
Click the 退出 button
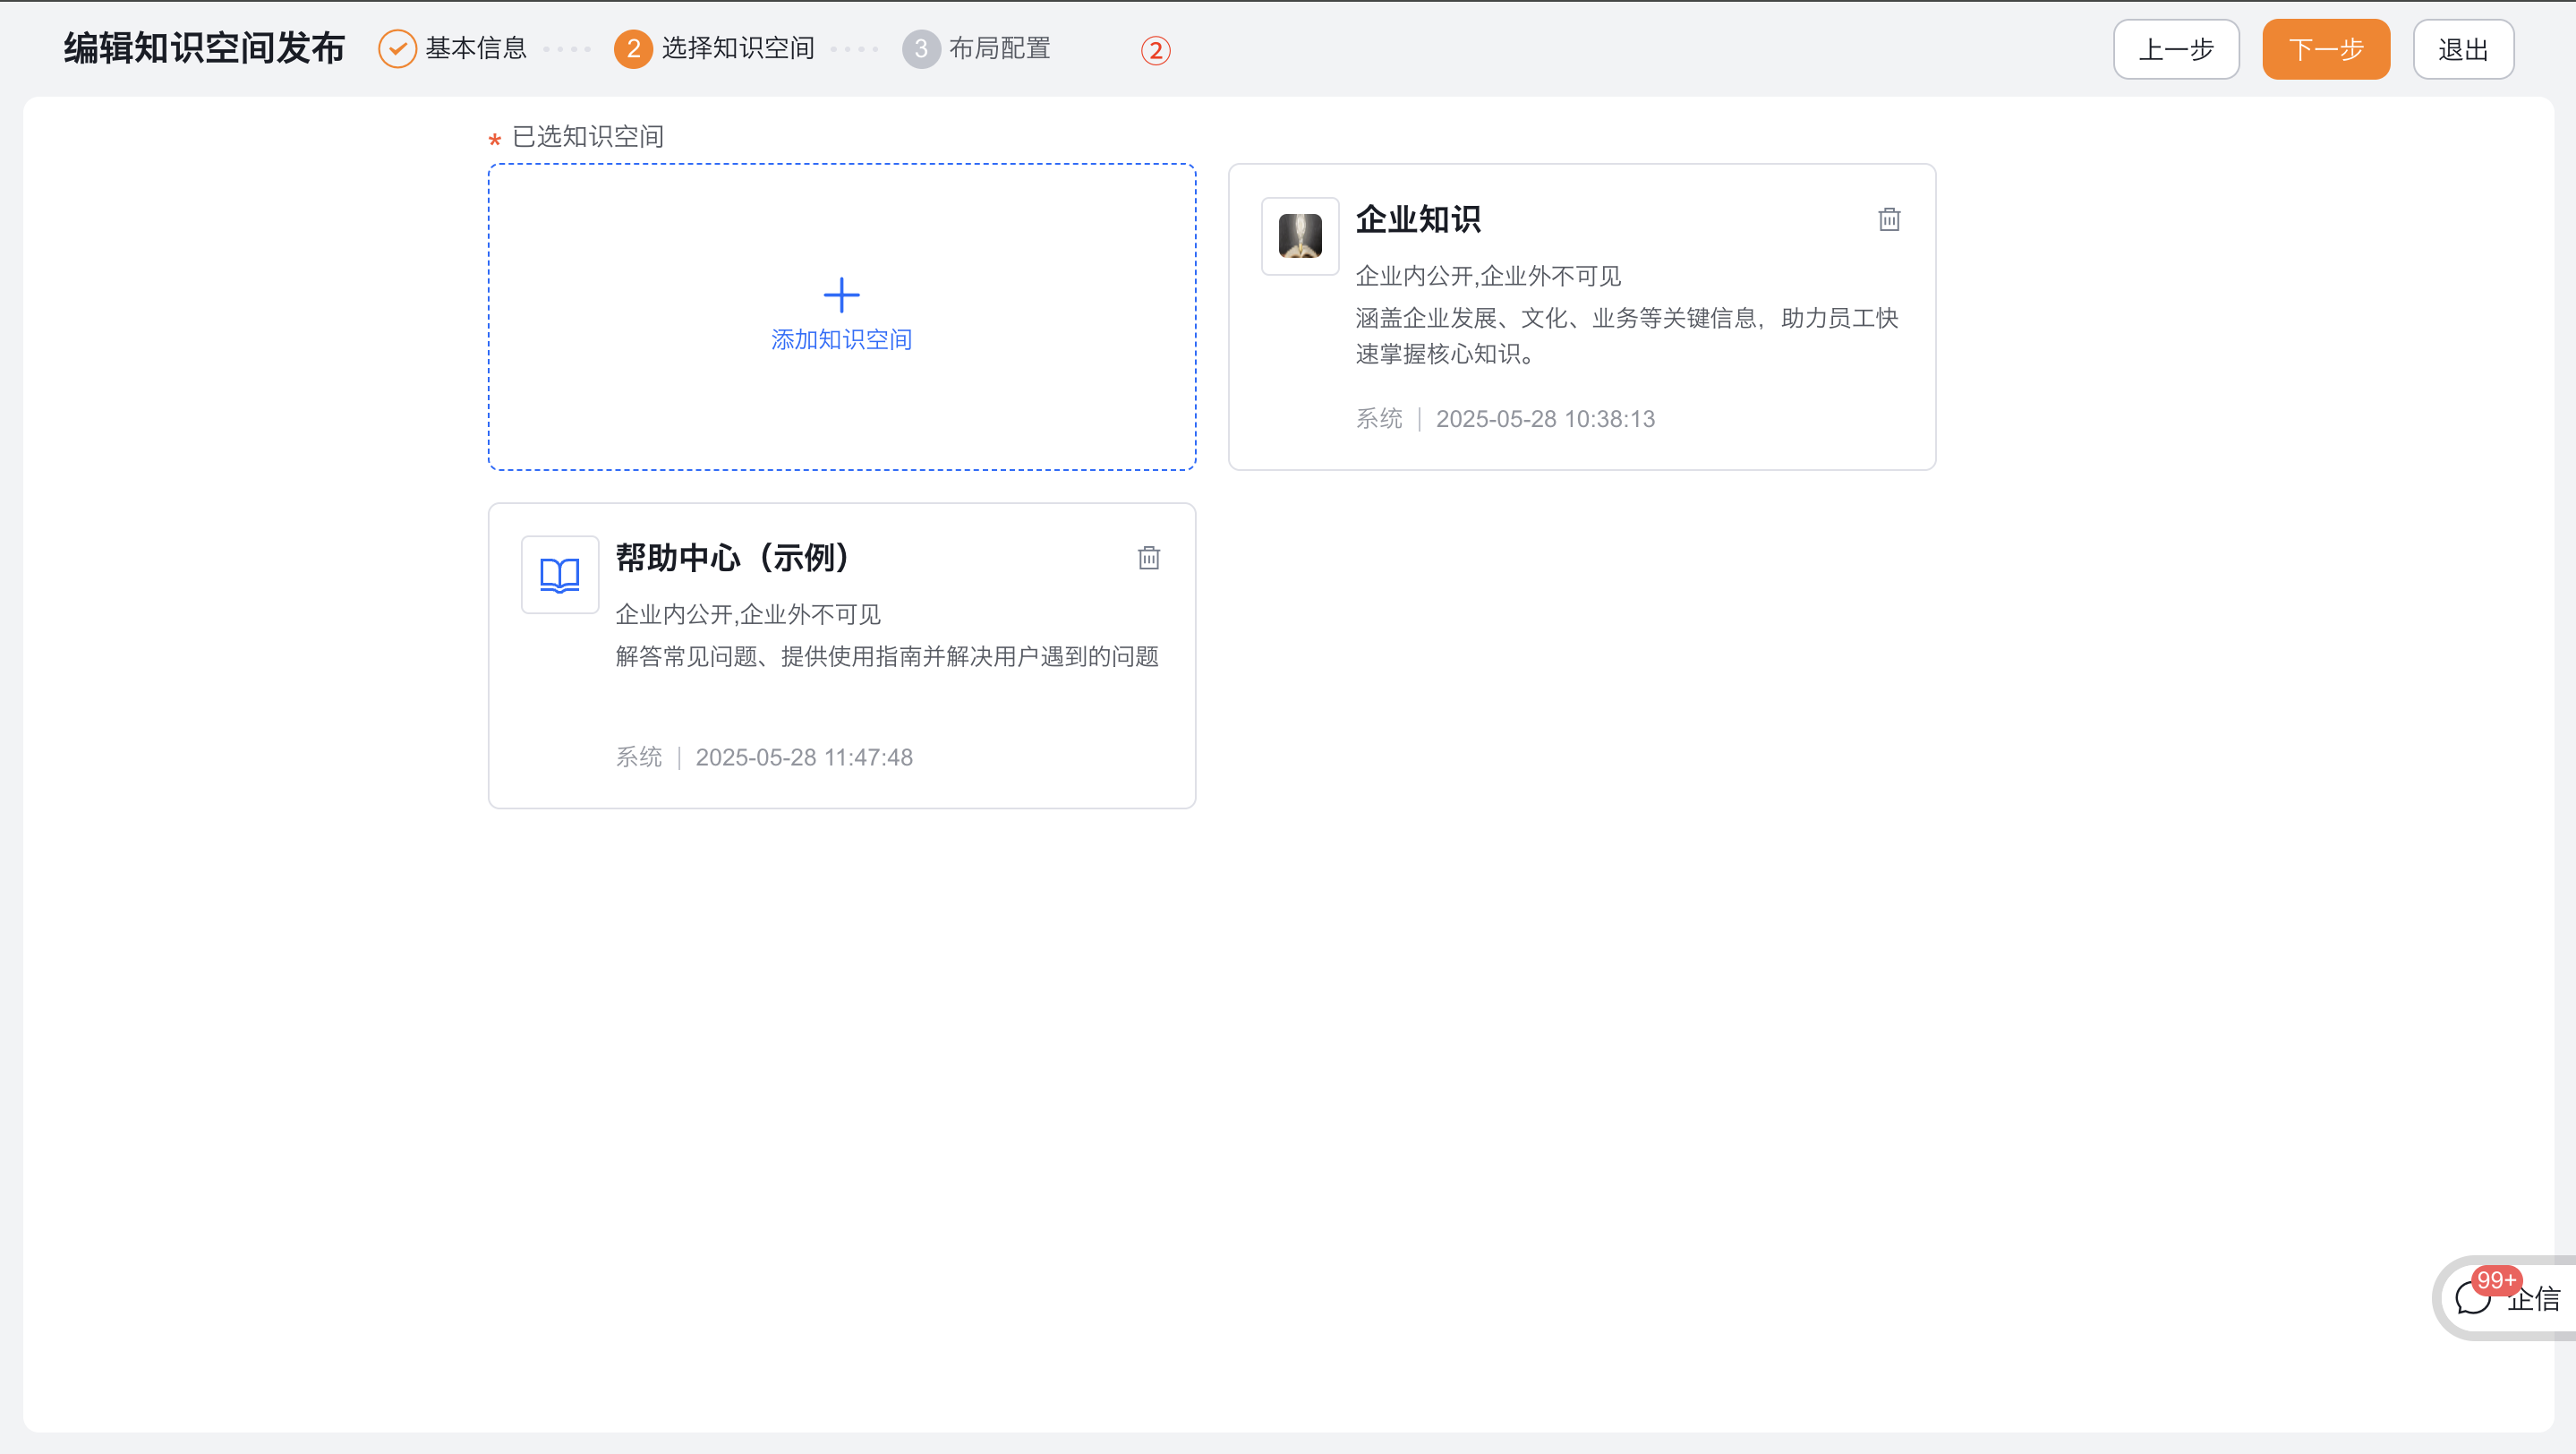click(x=2463, y=48)
